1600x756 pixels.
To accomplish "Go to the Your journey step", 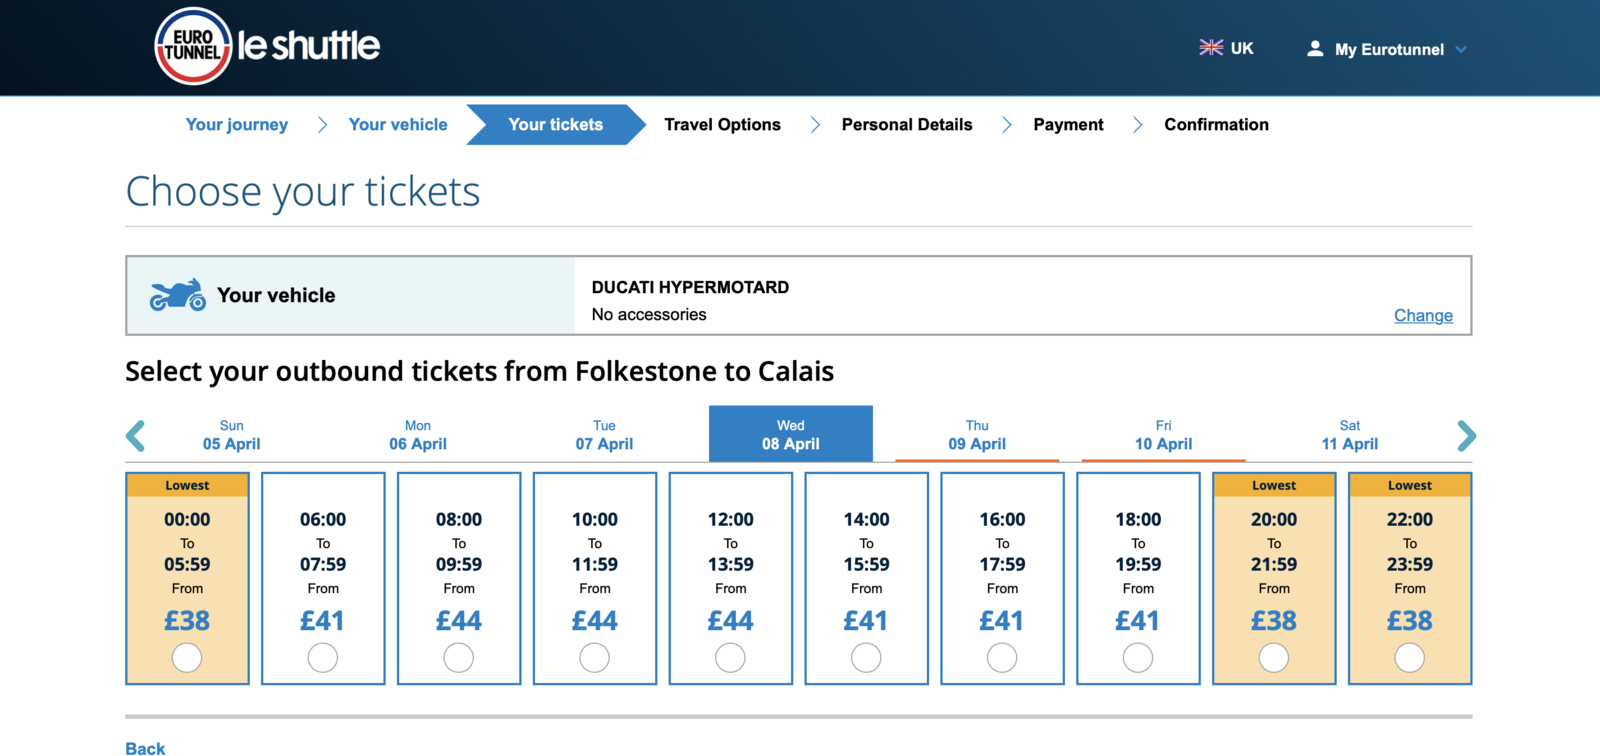I will point(237,125).
